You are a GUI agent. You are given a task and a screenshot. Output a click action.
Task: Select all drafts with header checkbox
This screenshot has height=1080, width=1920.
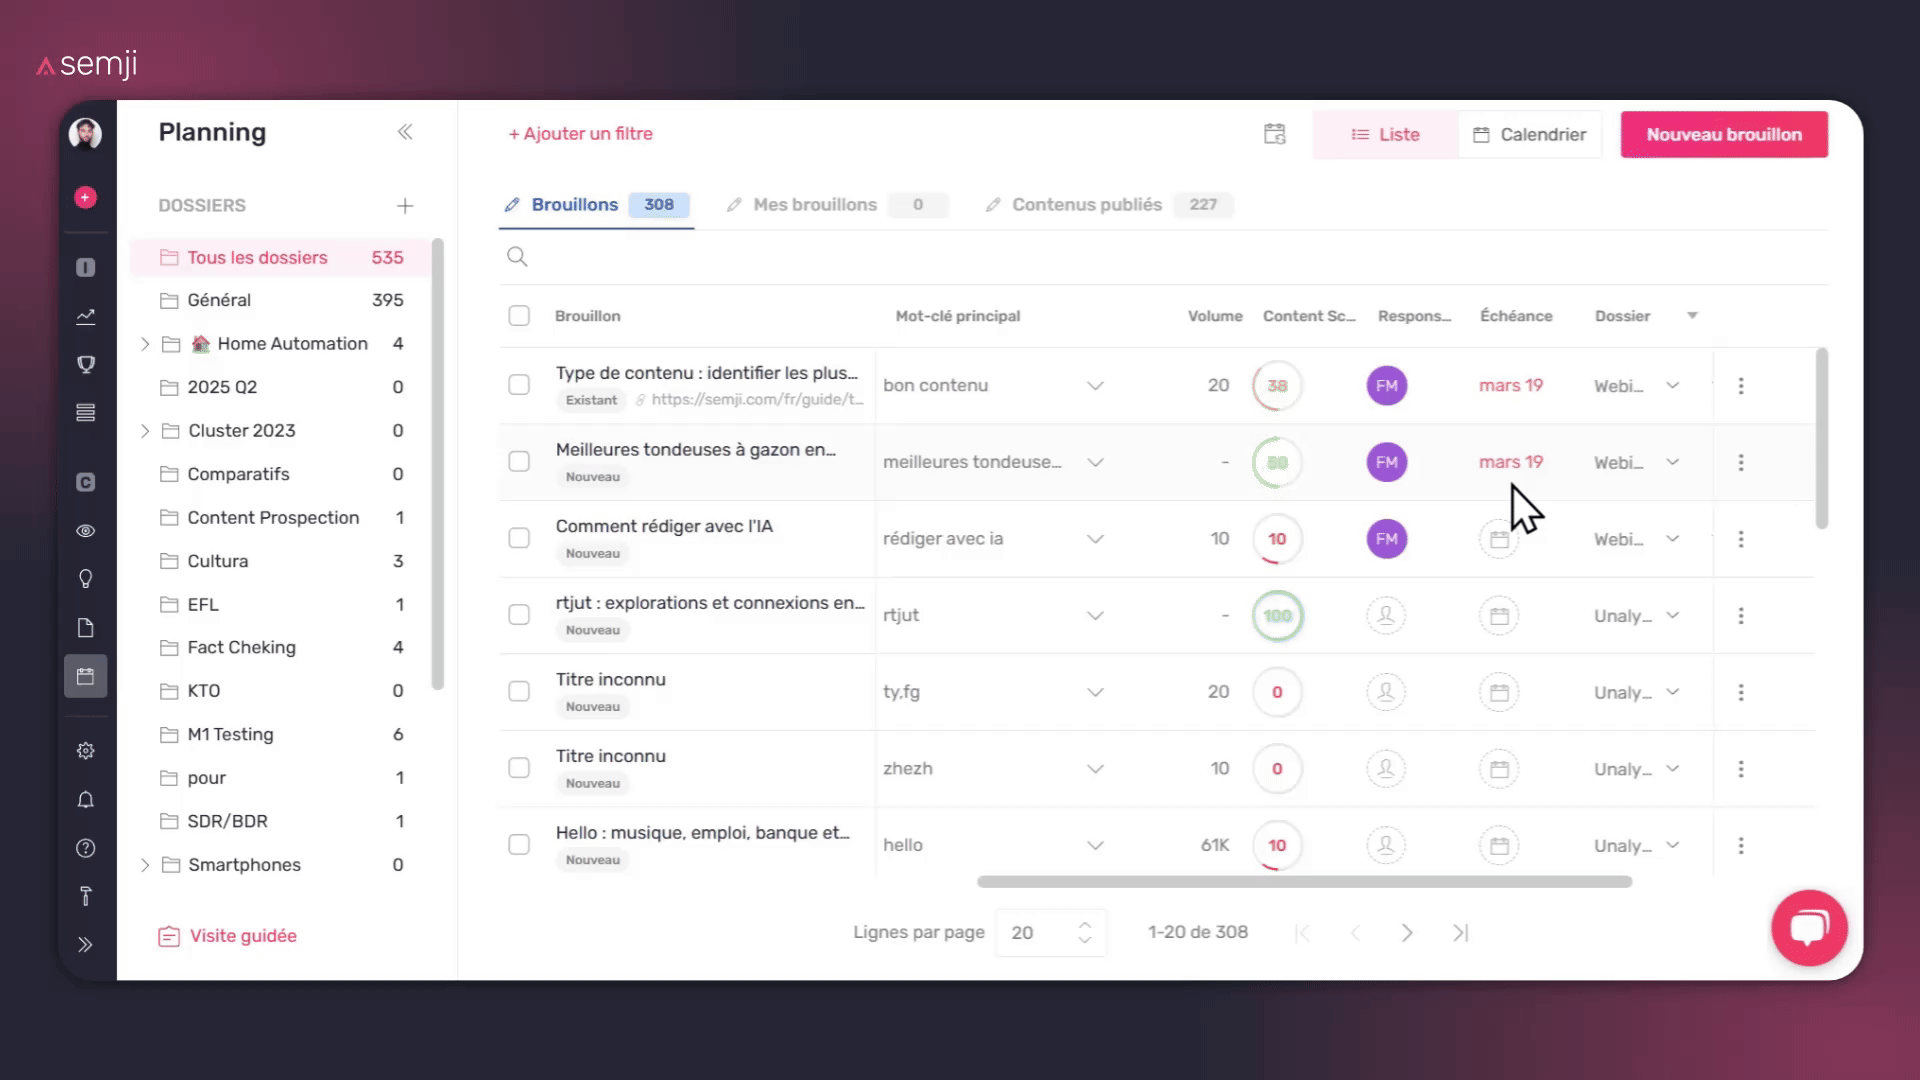click(x=519, y=316)
